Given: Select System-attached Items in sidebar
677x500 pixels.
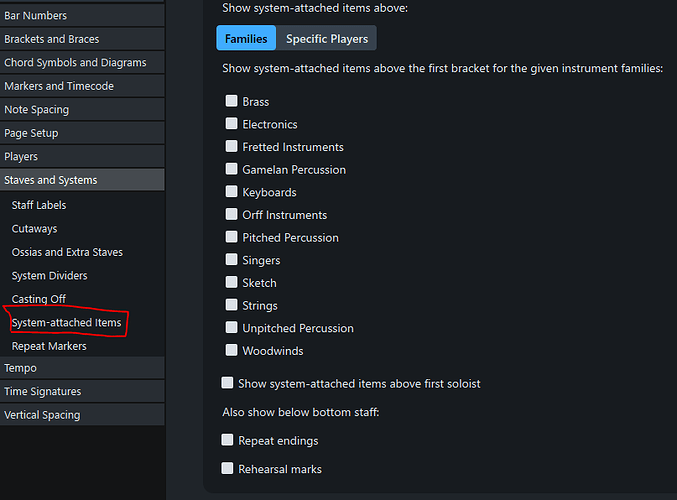Looking at the screenshot, I should pos(66,323).
